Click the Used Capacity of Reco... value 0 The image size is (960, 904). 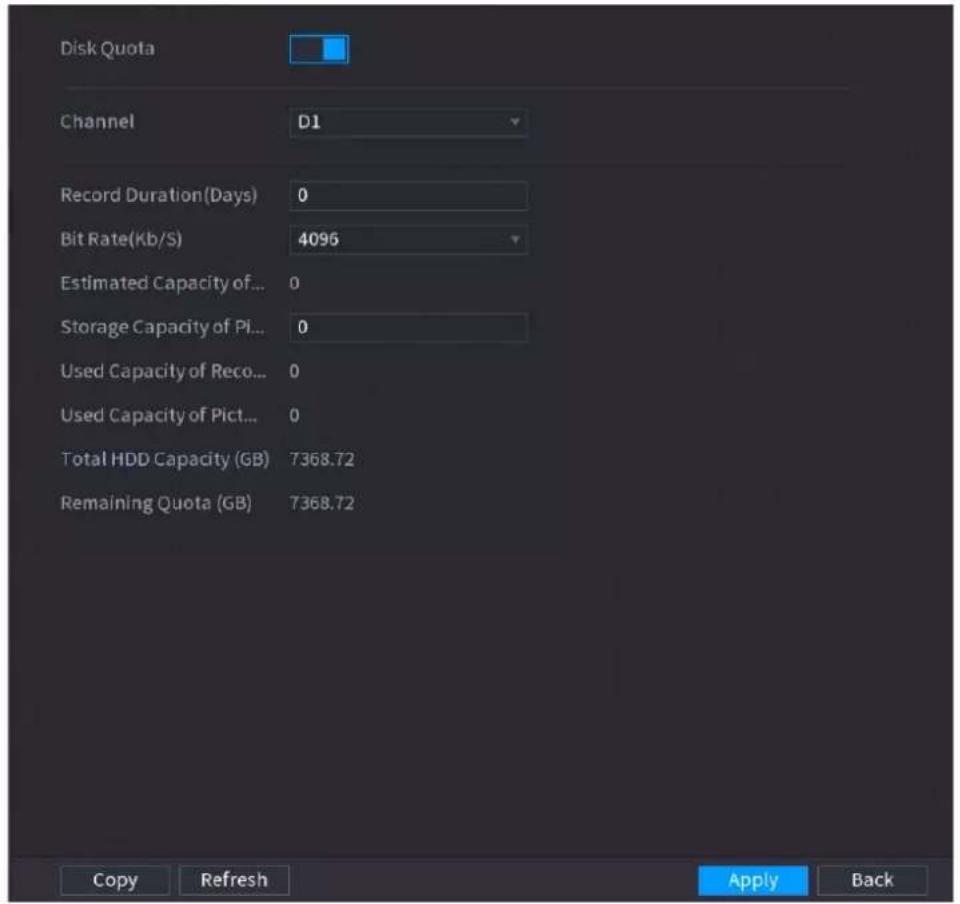coord(294,372)
